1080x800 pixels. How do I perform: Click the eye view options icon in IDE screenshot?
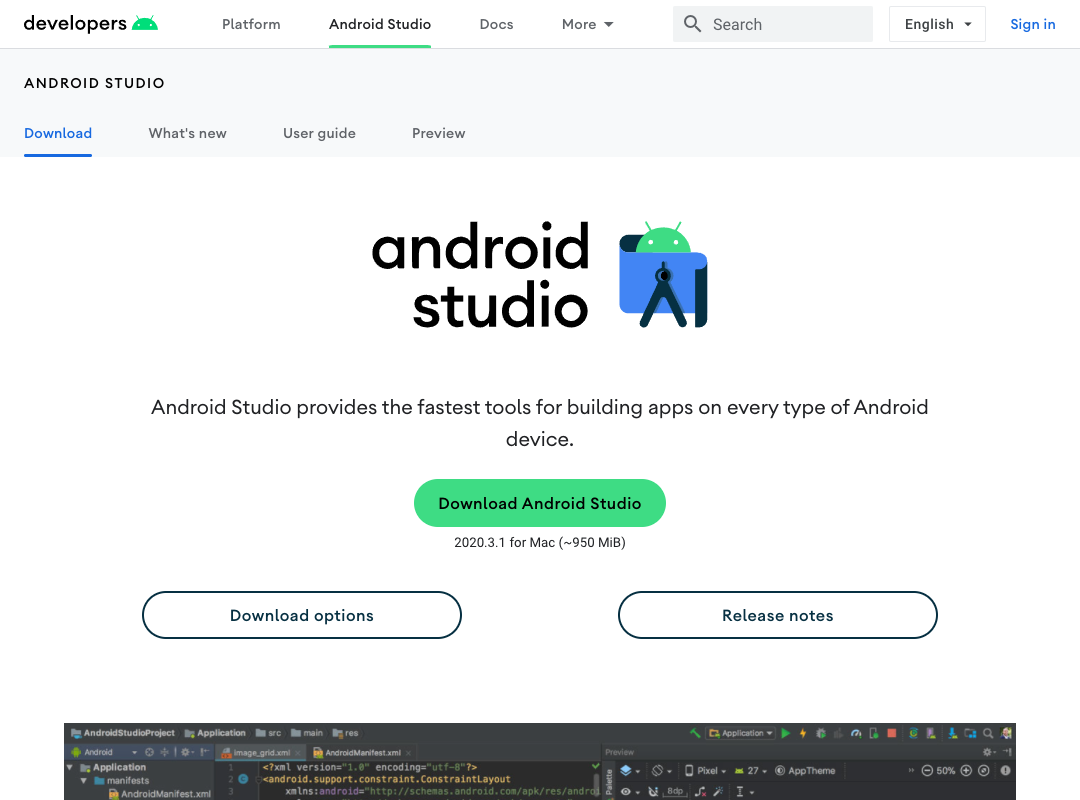click(625, 792)
